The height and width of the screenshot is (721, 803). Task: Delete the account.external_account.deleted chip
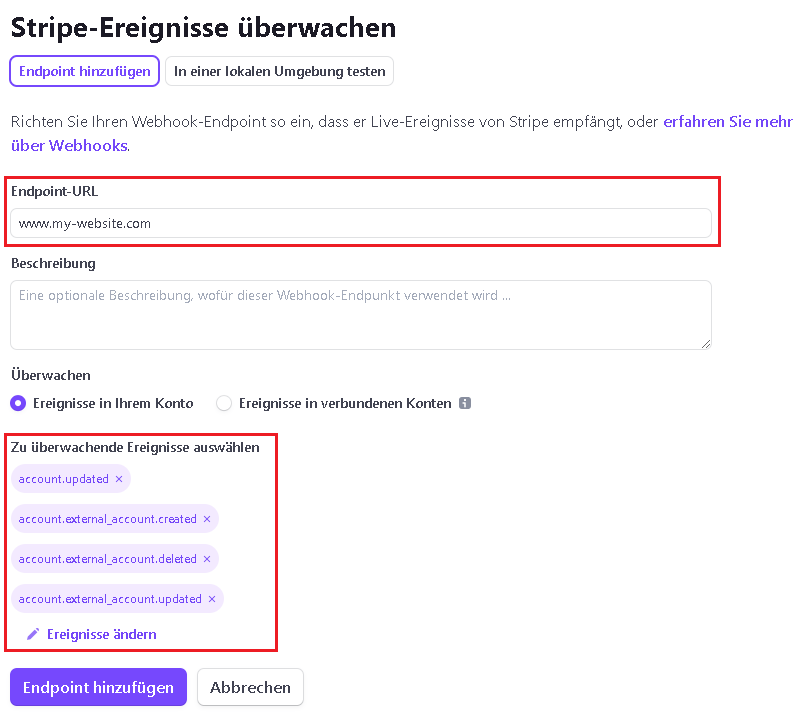[x=207, y=559]
